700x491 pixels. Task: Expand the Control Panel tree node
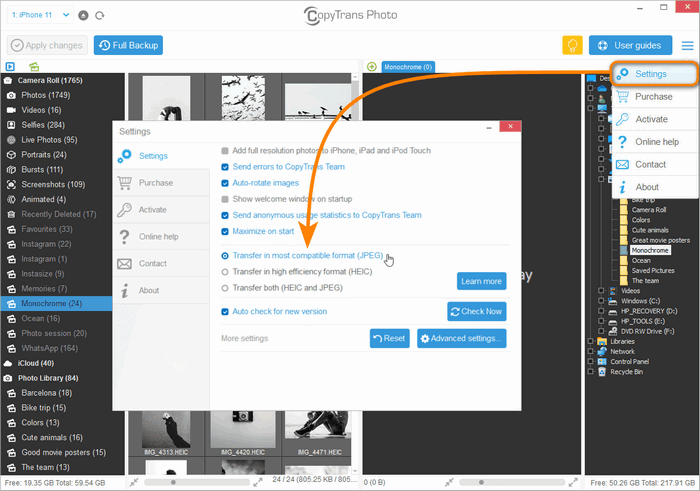(x=590, y=362)
